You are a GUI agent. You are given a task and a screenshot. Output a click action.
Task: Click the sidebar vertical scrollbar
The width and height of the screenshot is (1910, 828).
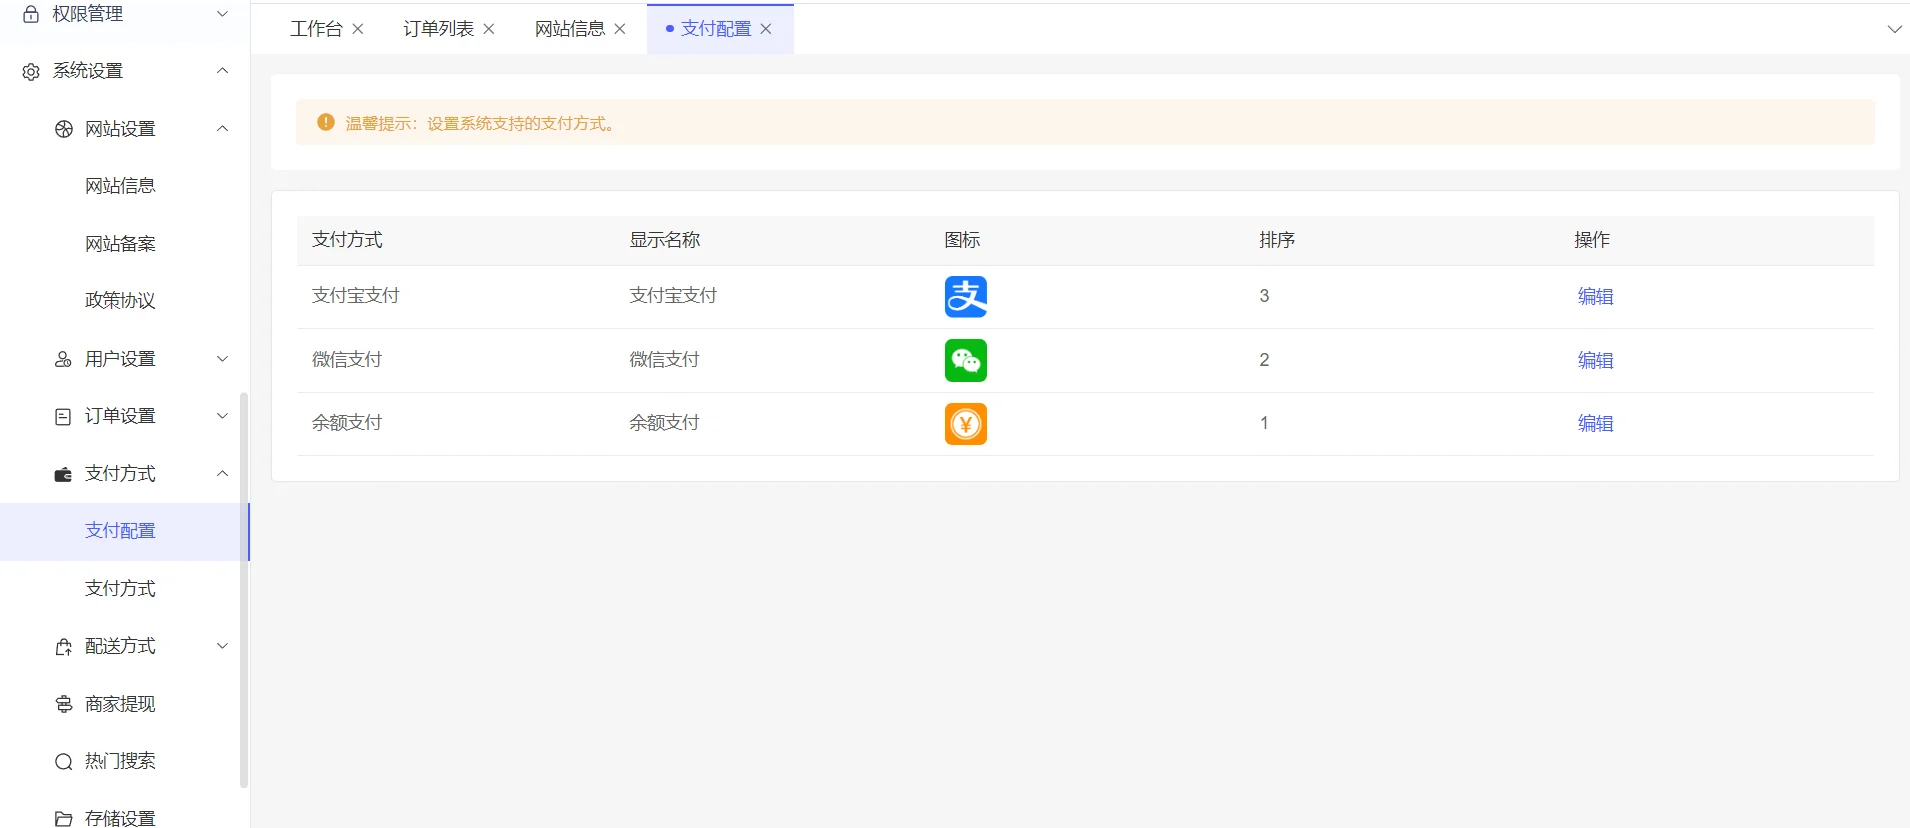244,590
